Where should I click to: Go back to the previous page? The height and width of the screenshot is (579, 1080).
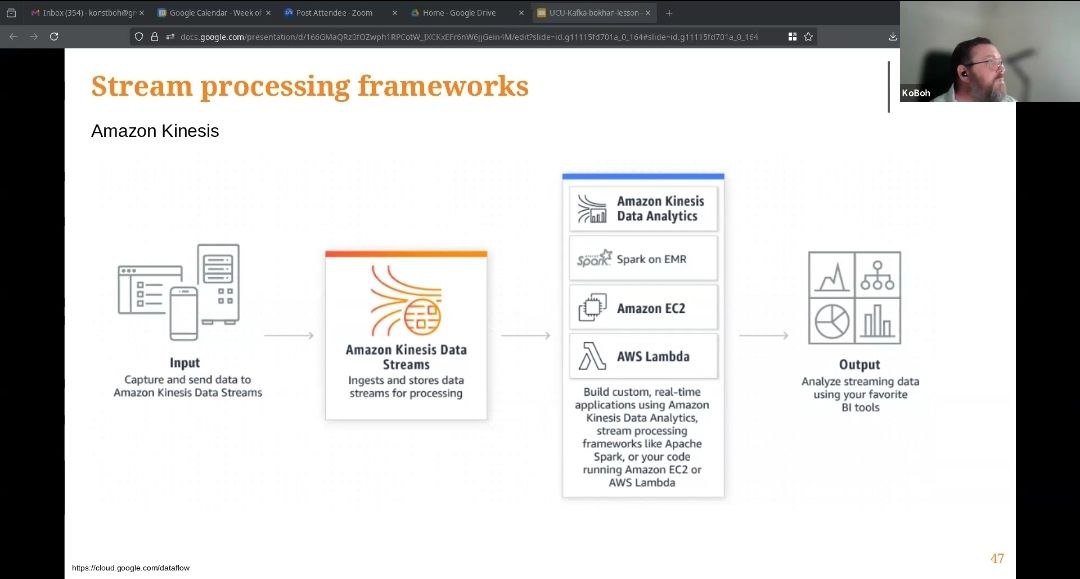tap(13, 36)
